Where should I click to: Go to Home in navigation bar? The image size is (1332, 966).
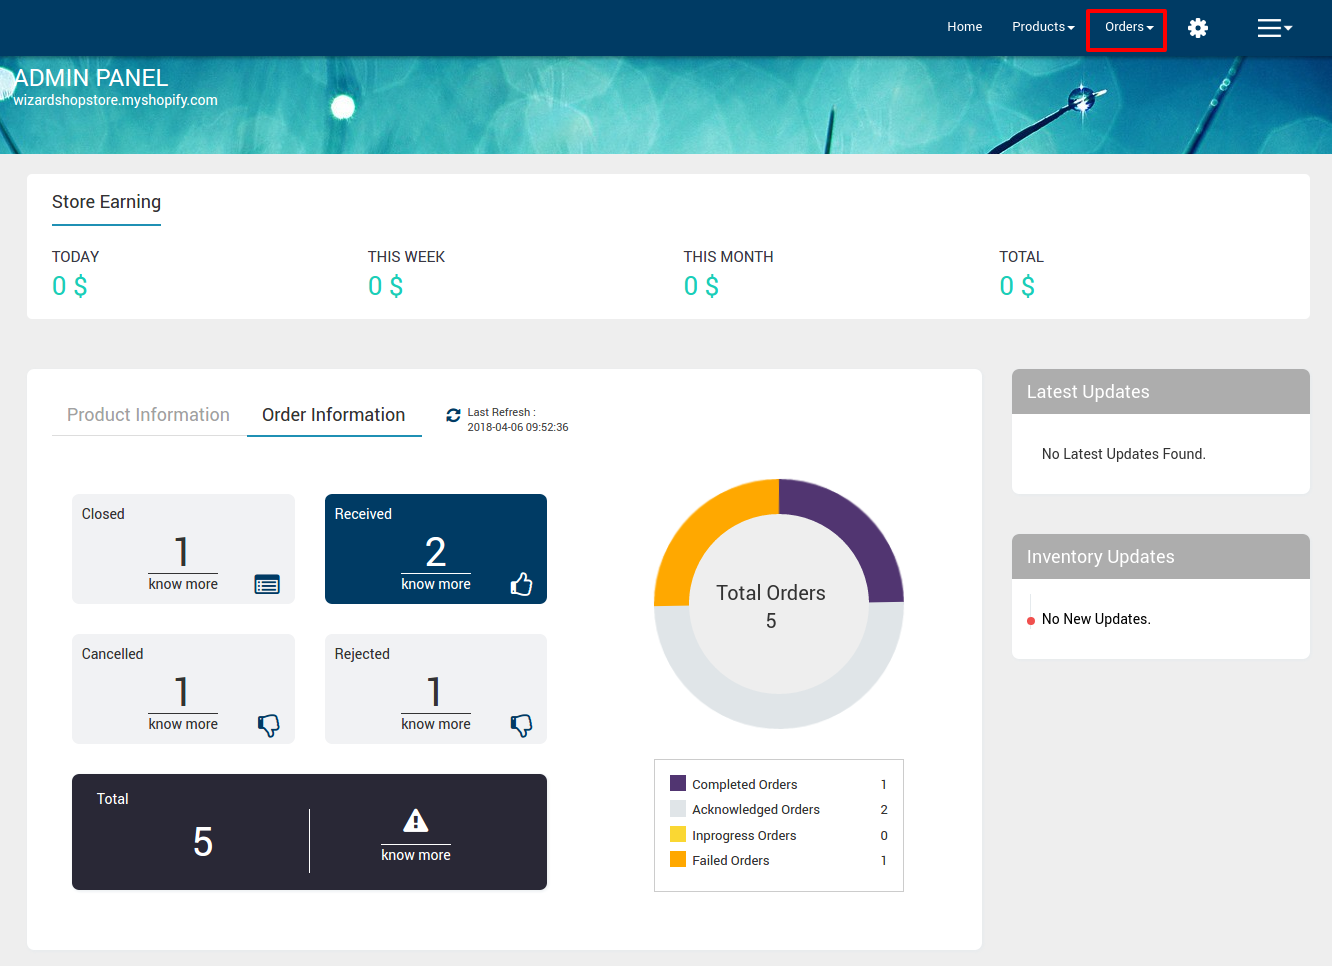[964, 27]
